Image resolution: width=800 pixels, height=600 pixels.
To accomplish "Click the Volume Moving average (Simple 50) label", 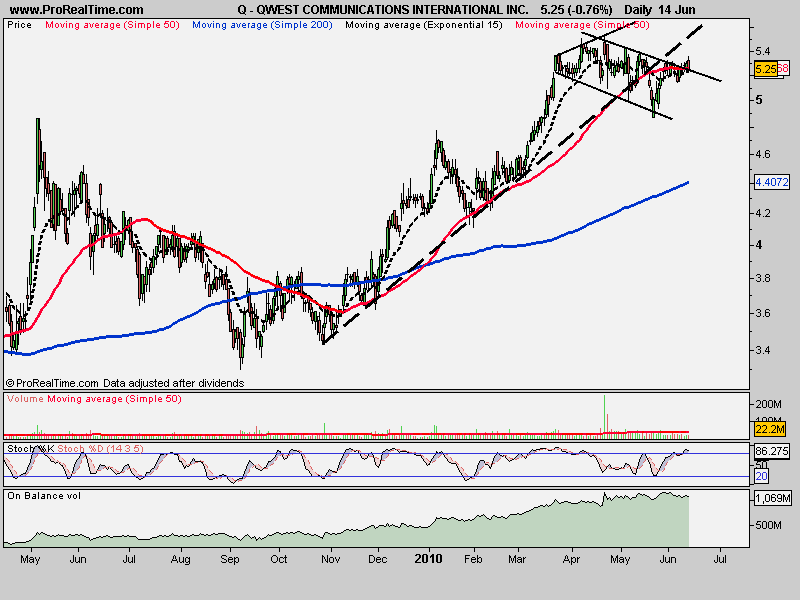I will pos(94,398).
